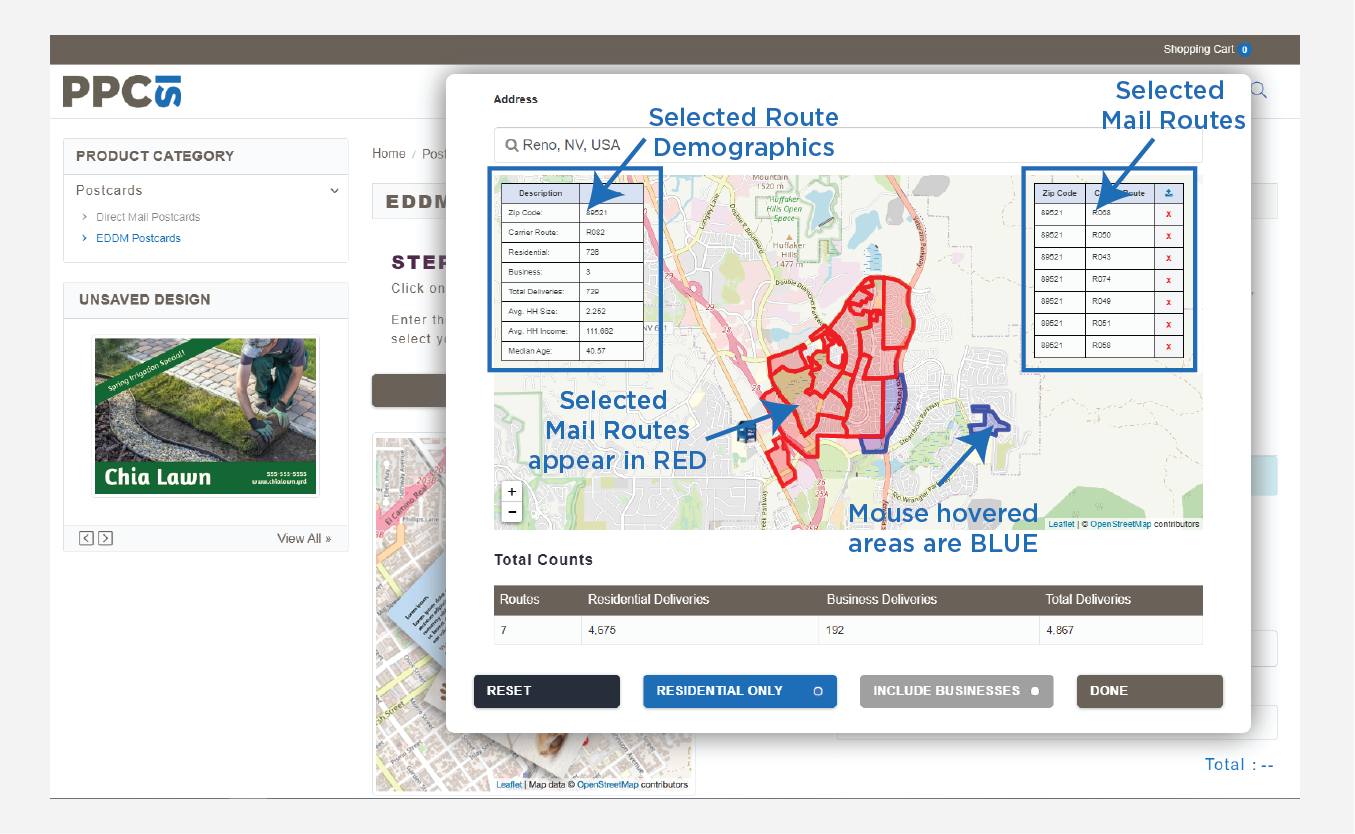Expand Direct Mail Postcards item
This screenshot has height=834, width=1355.
coord(148,217)
